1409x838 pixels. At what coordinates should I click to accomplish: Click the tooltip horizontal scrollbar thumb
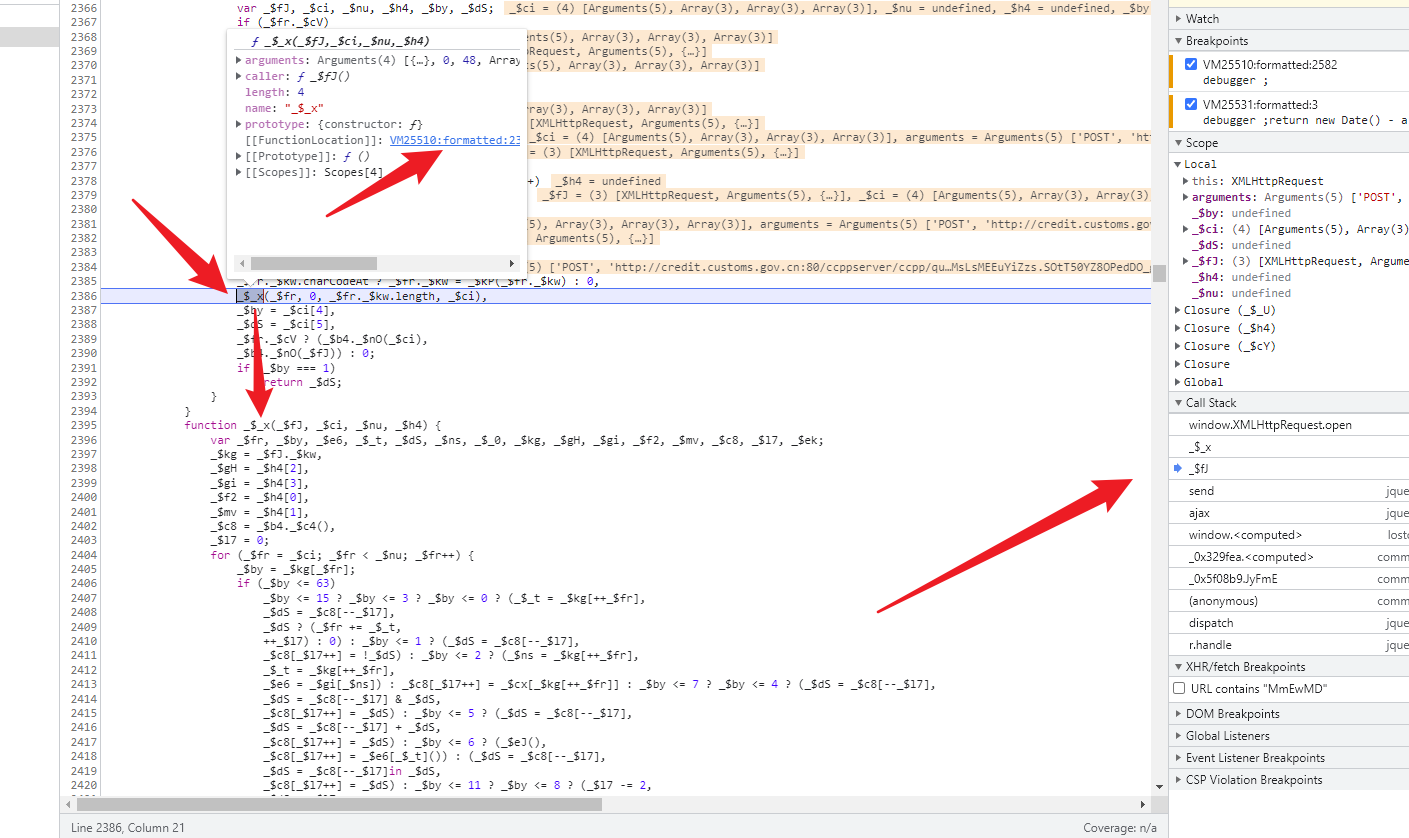click(x=313, y=264)
